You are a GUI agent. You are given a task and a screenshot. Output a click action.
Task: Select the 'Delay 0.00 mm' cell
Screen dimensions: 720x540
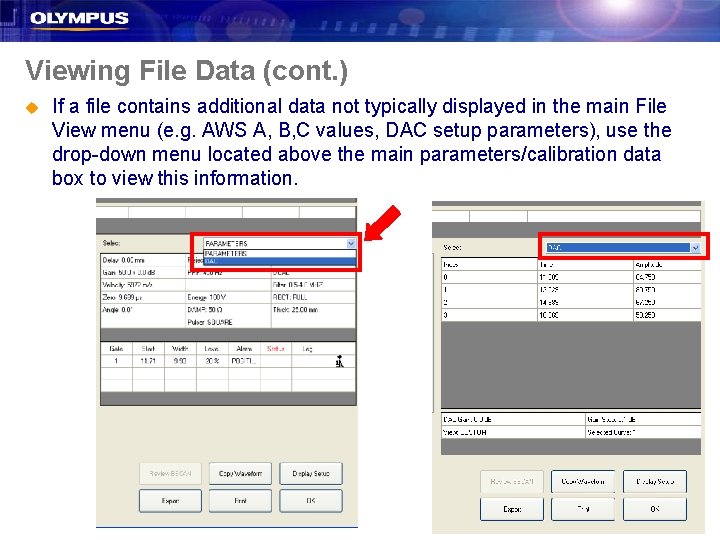143,260
